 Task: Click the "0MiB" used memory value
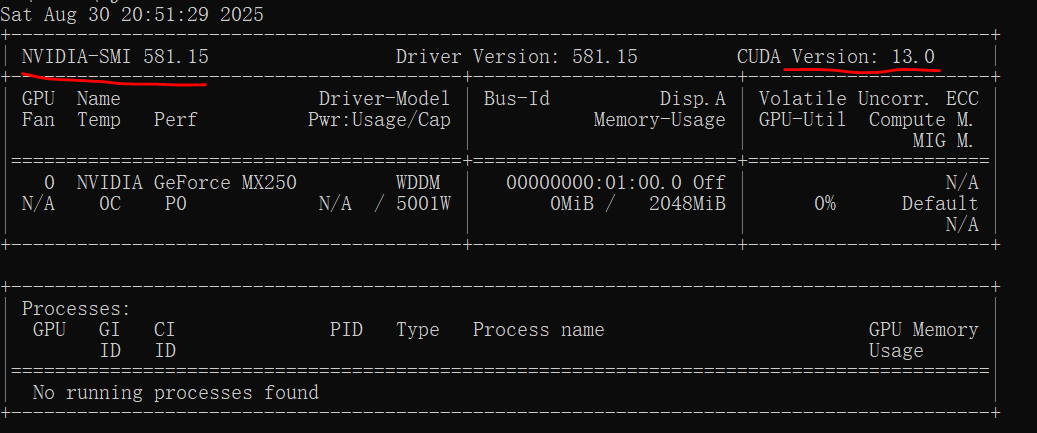click(571, 204)
